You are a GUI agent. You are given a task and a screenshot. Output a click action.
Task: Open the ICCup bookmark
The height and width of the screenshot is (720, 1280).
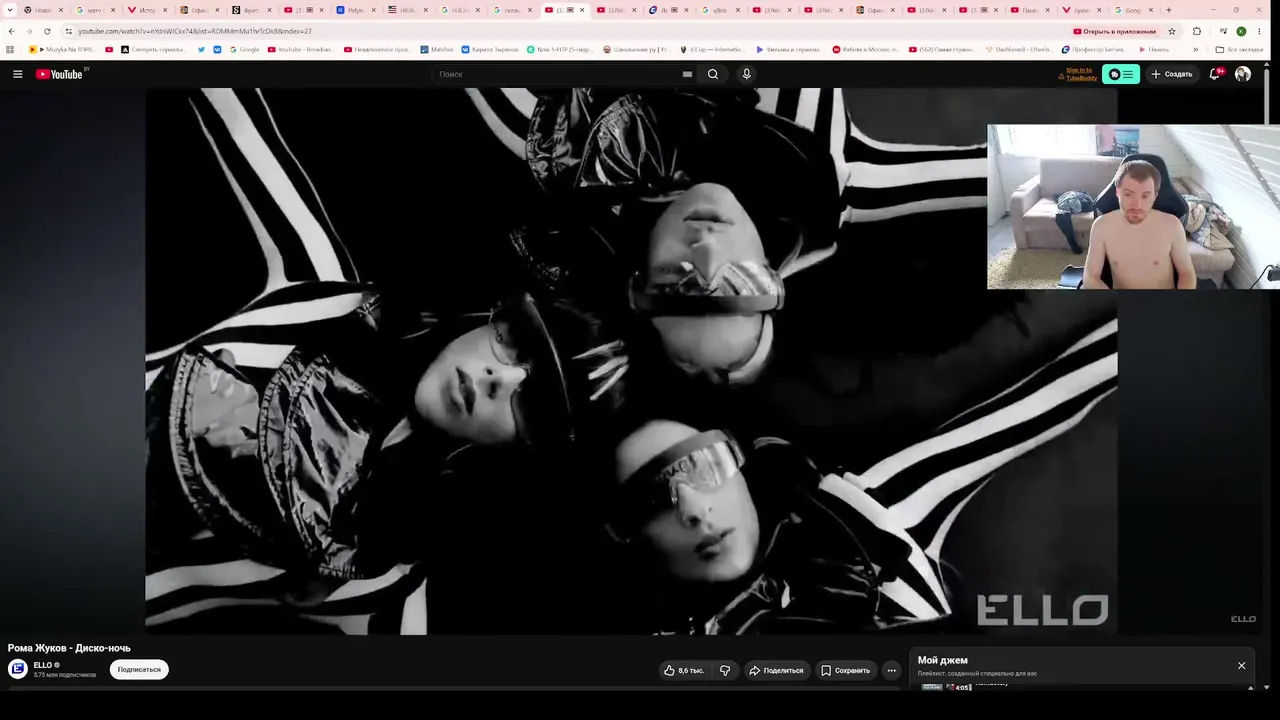pyautogui.click(x=712, y=49)
